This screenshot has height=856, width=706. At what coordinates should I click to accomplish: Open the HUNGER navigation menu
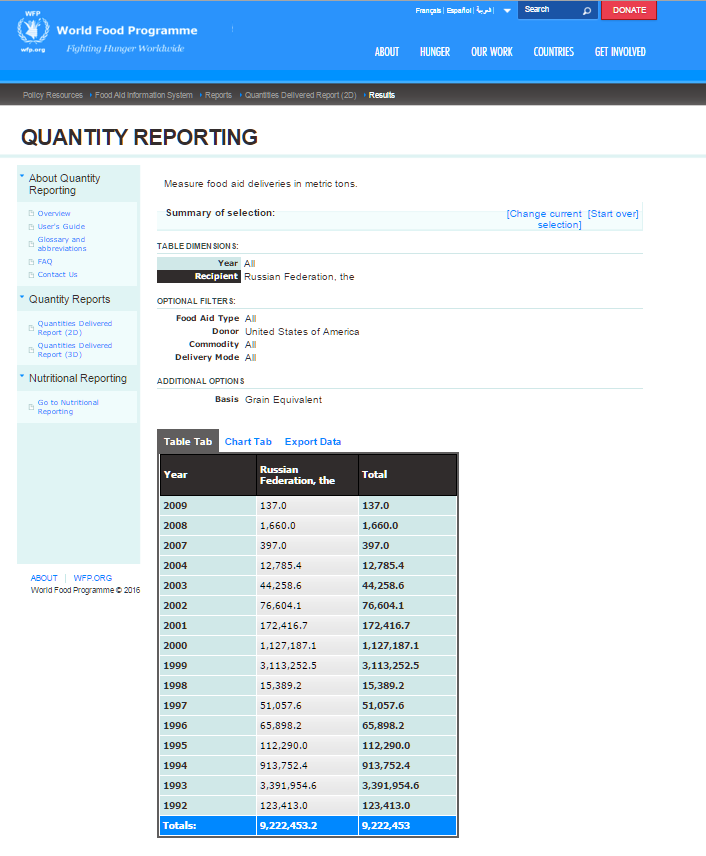435,52
